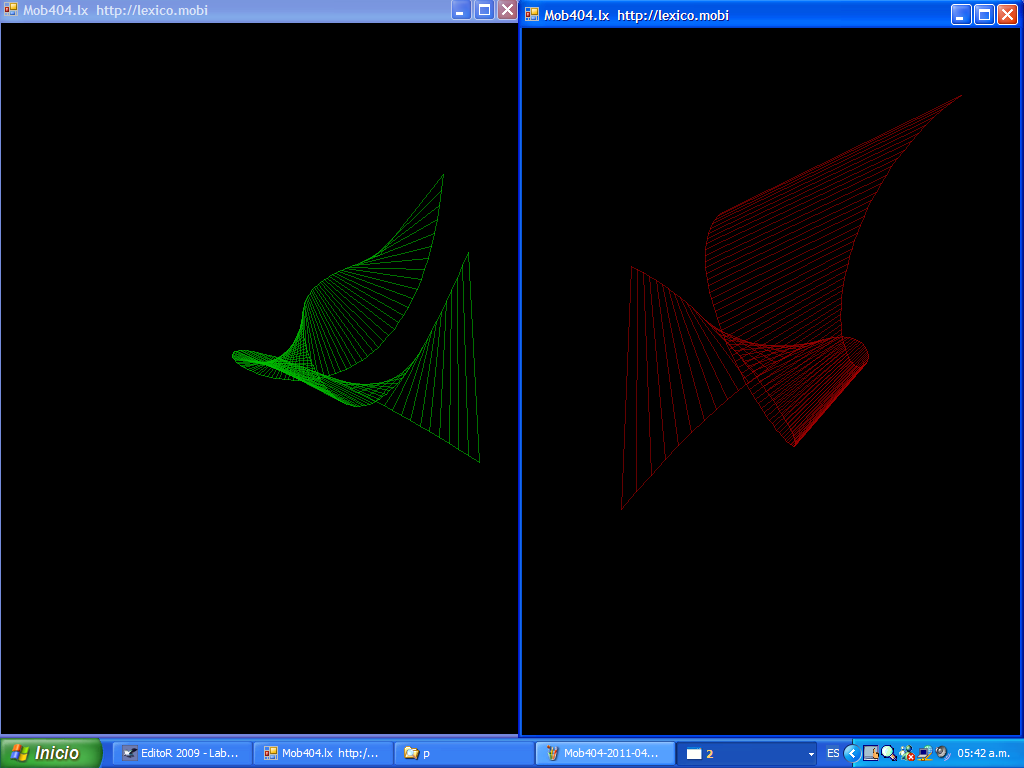Open EditoR 2009 from the taskbar
1024x768 pixels.
181,753
